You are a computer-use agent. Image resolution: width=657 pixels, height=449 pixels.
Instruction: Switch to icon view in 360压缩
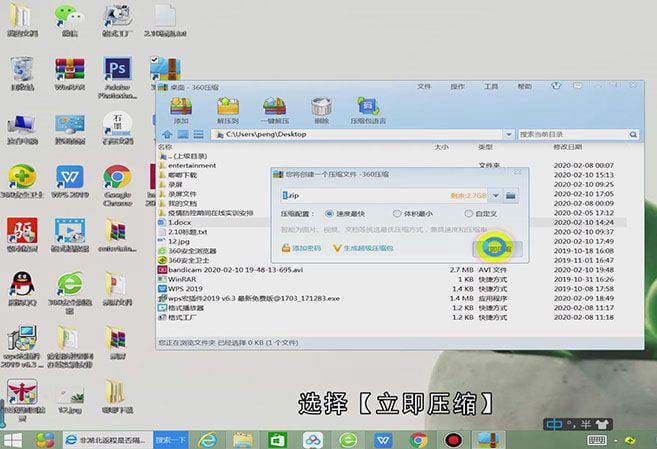coord(183,134)
